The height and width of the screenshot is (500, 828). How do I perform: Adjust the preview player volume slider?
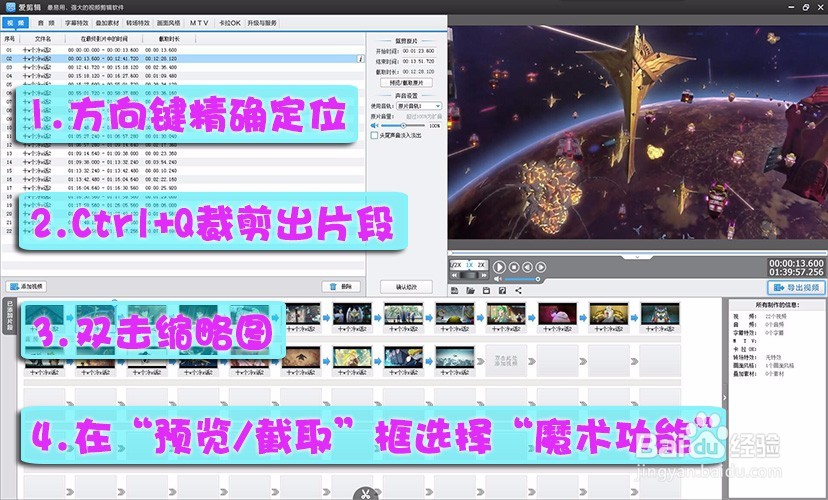(x=521, y=279)
